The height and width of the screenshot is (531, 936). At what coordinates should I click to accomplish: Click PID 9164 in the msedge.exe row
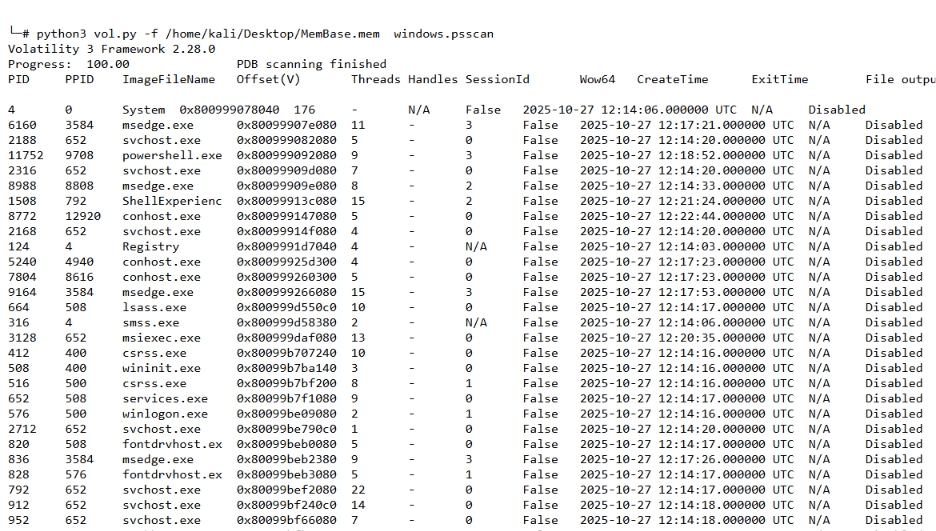[22, 292]
